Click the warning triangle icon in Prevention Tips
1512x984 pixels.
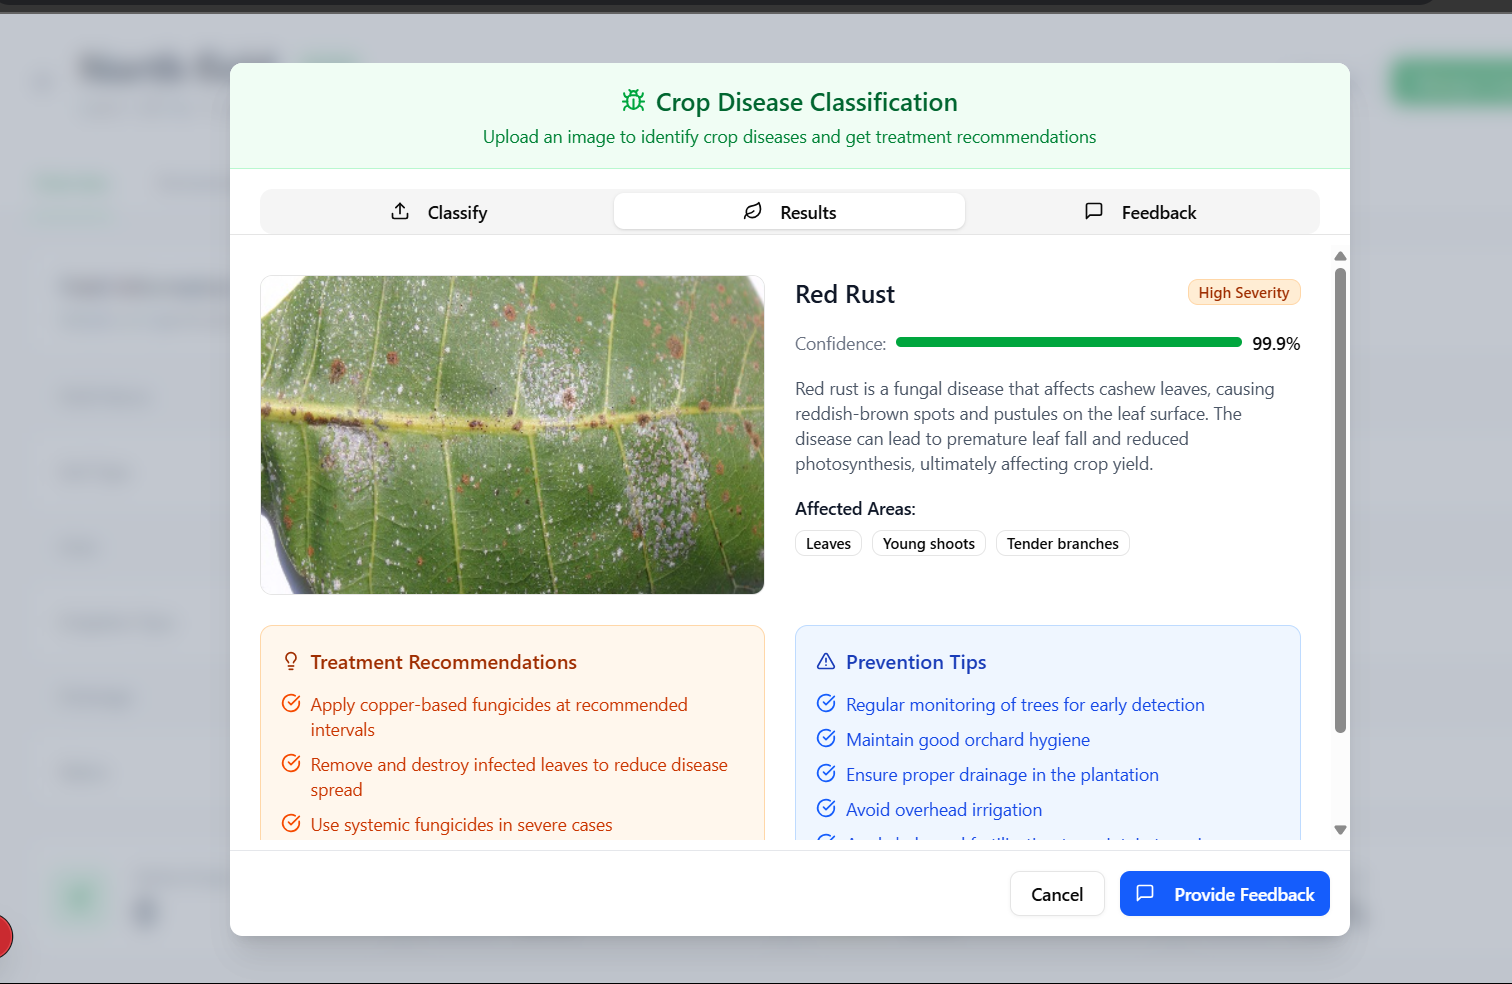[826, 660]
